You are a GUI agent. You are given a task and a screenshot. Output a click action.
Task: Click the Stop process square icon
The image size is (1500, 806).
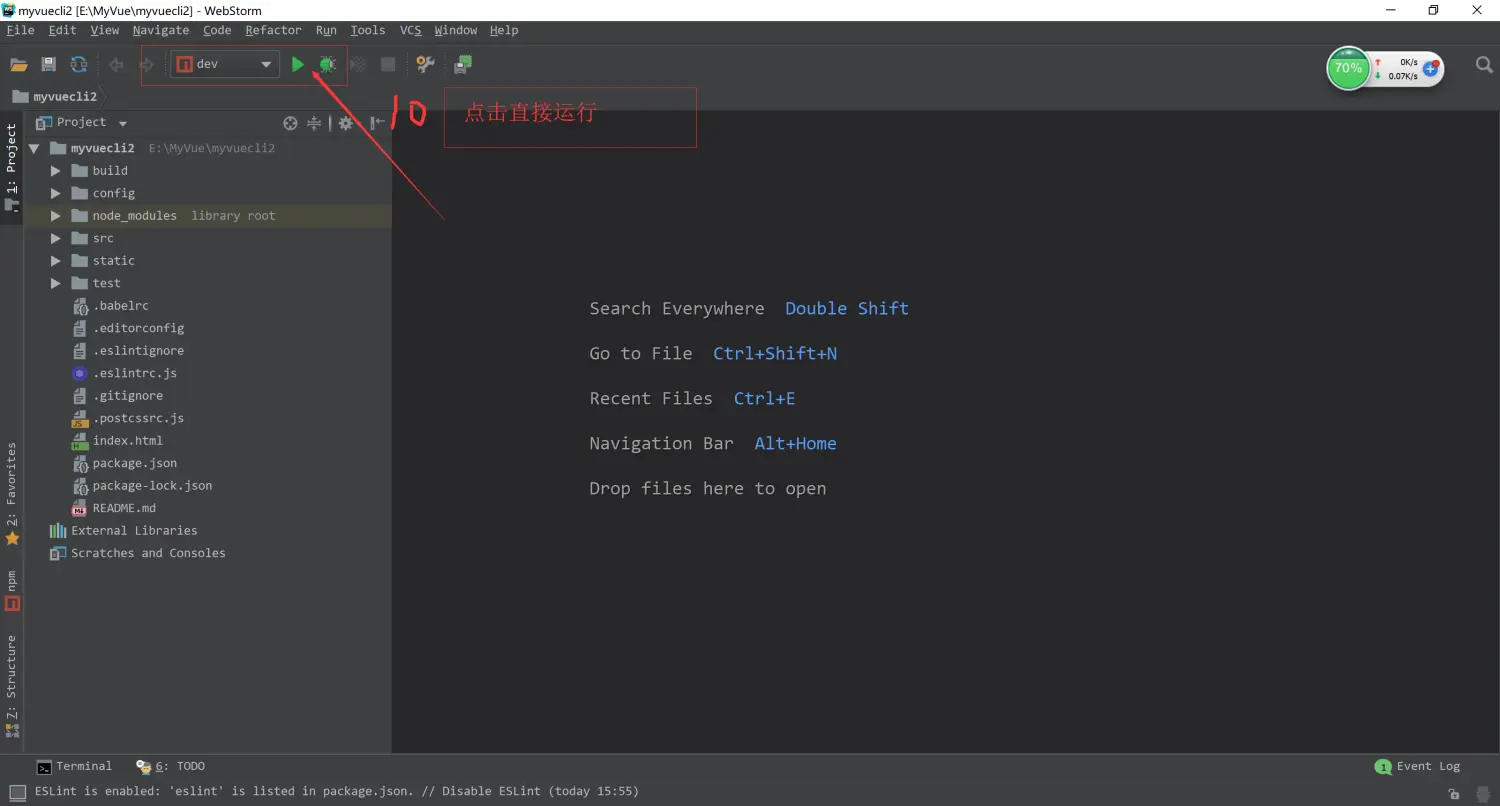click(x=388, y=64)
